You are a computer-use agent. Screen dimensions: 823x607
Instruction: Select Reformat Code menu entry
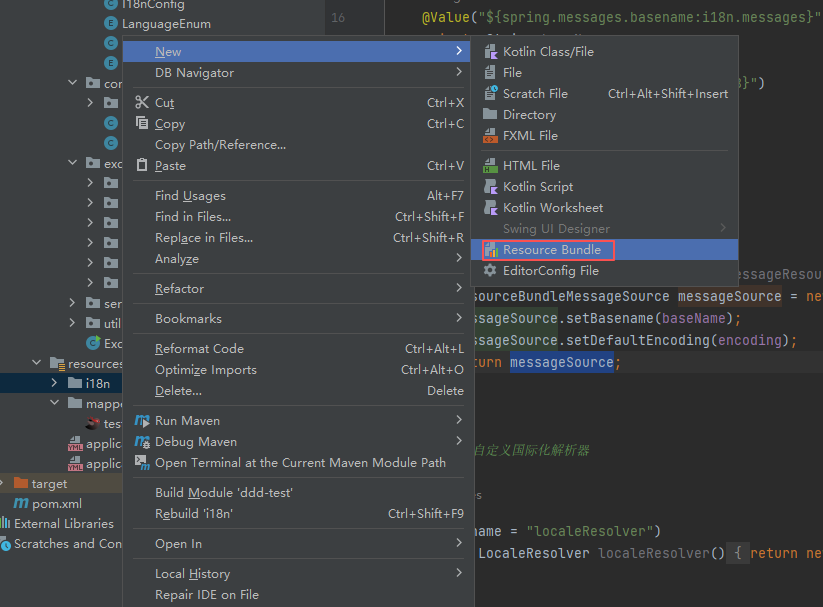pyautogui.click(x=299, y=349)
